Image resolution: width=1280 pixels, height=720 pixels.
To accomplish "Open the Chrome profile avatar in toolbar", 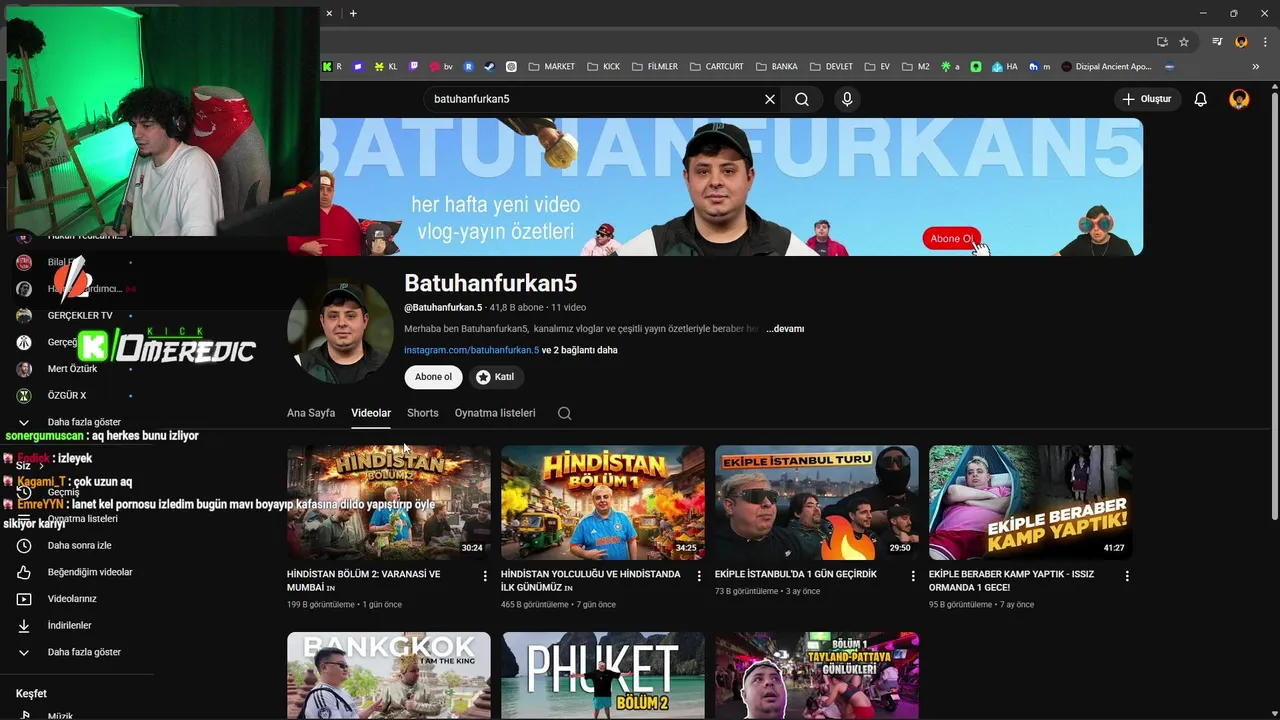I will [x=1241, y=42].
